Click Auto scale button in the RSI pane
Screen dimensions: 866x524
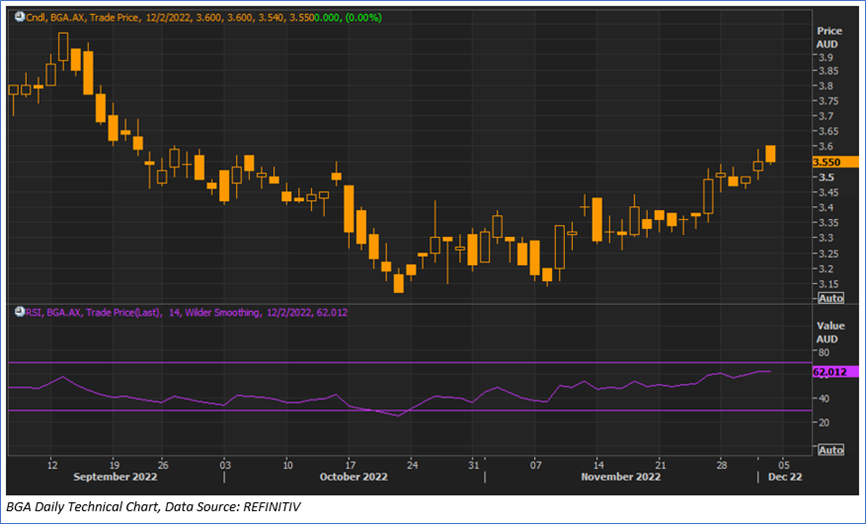(x=831, y=450)
